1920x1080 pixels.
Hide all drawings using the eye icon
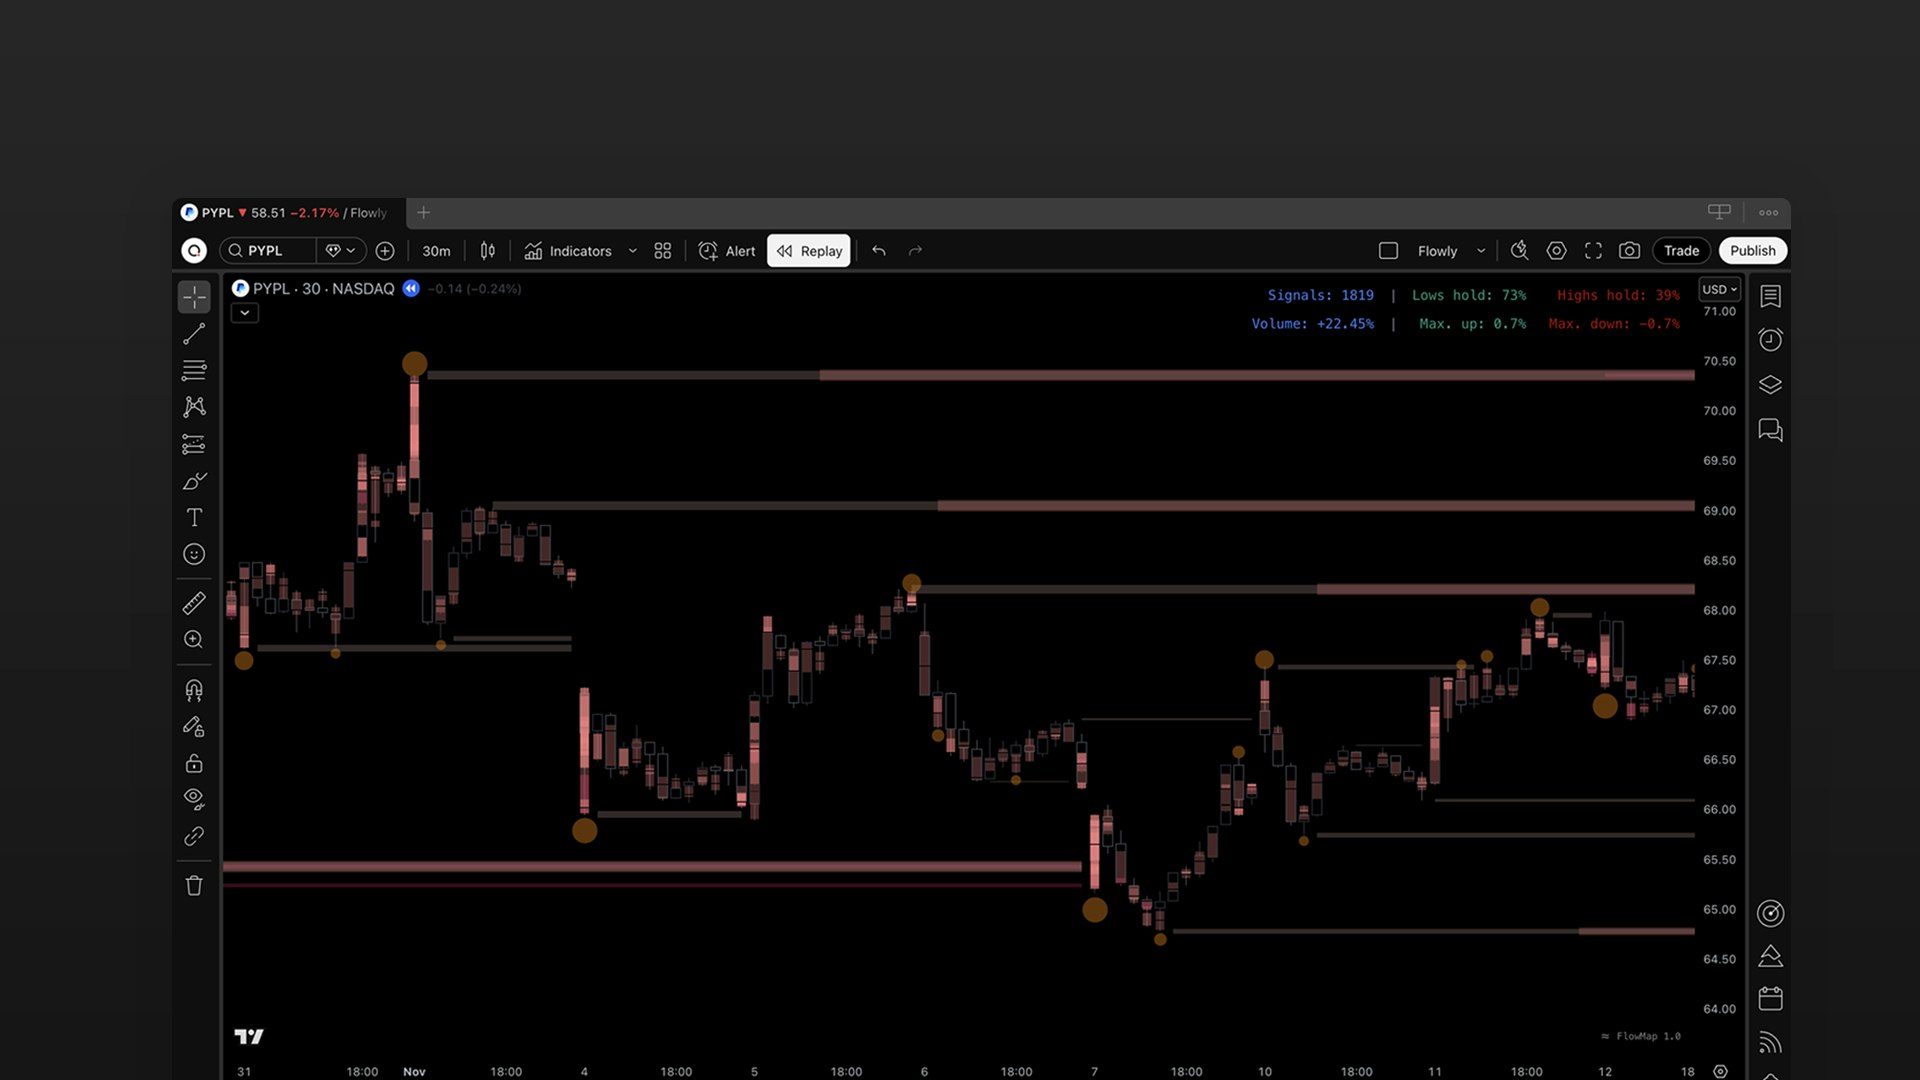194,797
